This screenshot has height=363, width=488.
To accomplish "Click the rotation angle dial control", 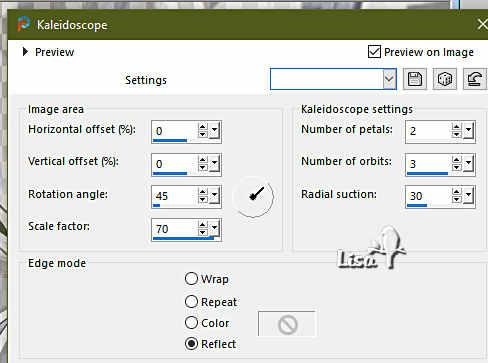I will click(253, 196).
